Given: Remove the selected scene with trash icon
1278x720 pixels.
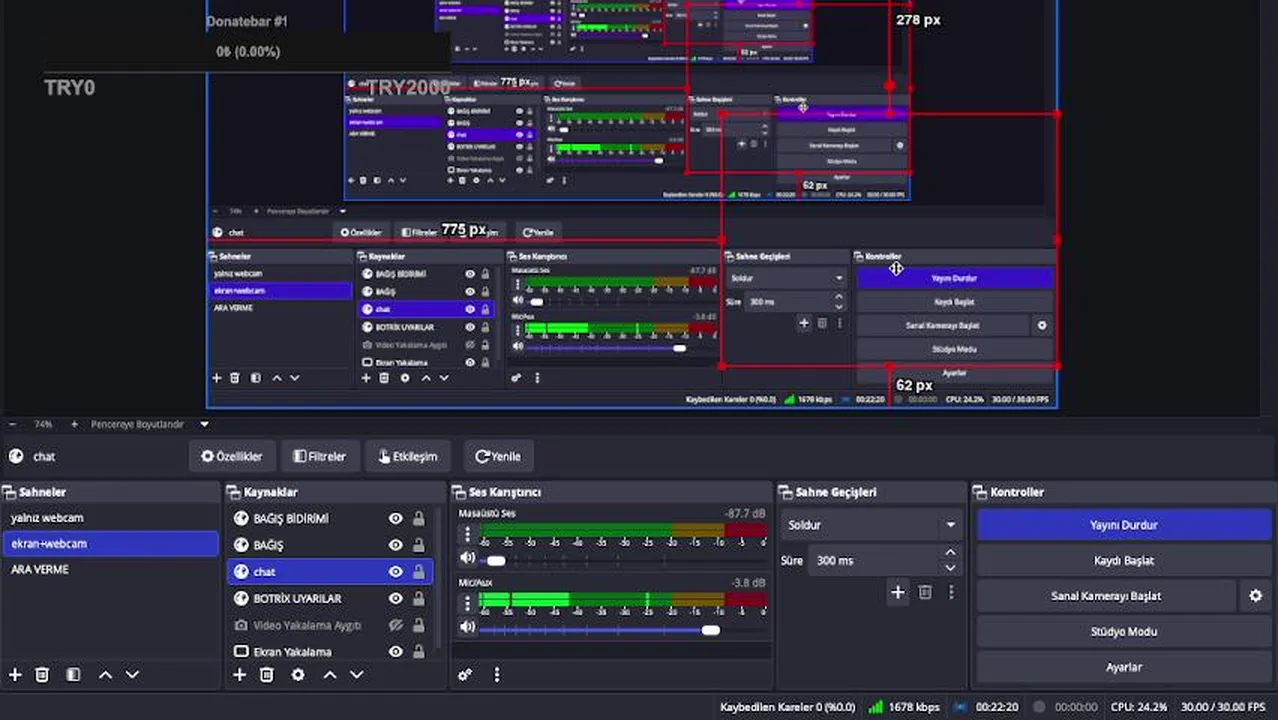Looking at the screenshot, I should (x=42, y=675).
